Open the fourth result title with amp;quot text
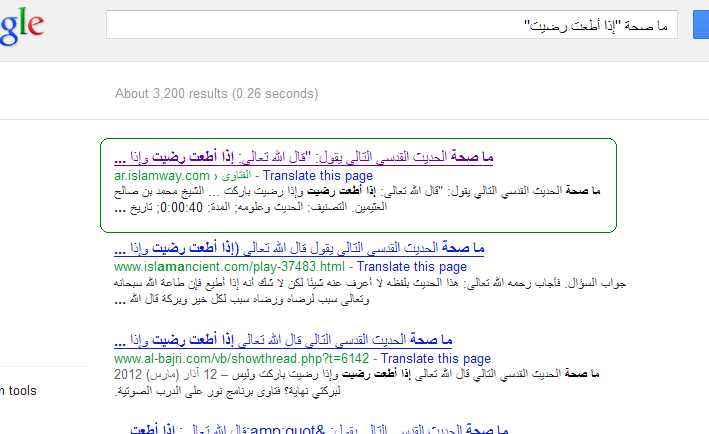Image resolution: width=709 pixels, height=434 pixels. (319, 429)
